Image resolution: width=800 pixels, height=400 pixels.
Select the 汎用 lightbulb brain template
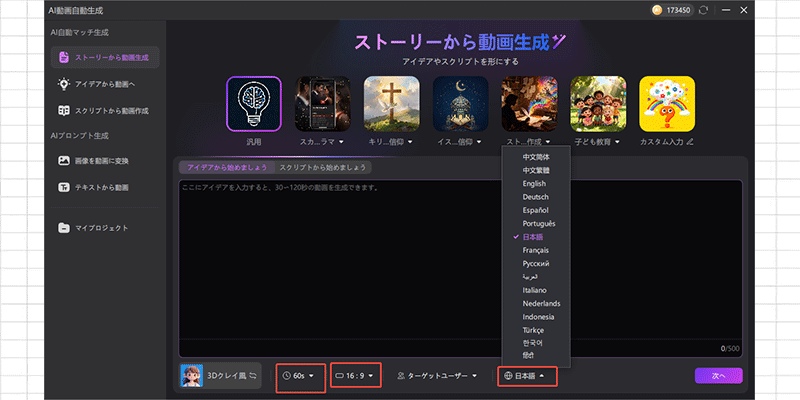tap(254, 104)
